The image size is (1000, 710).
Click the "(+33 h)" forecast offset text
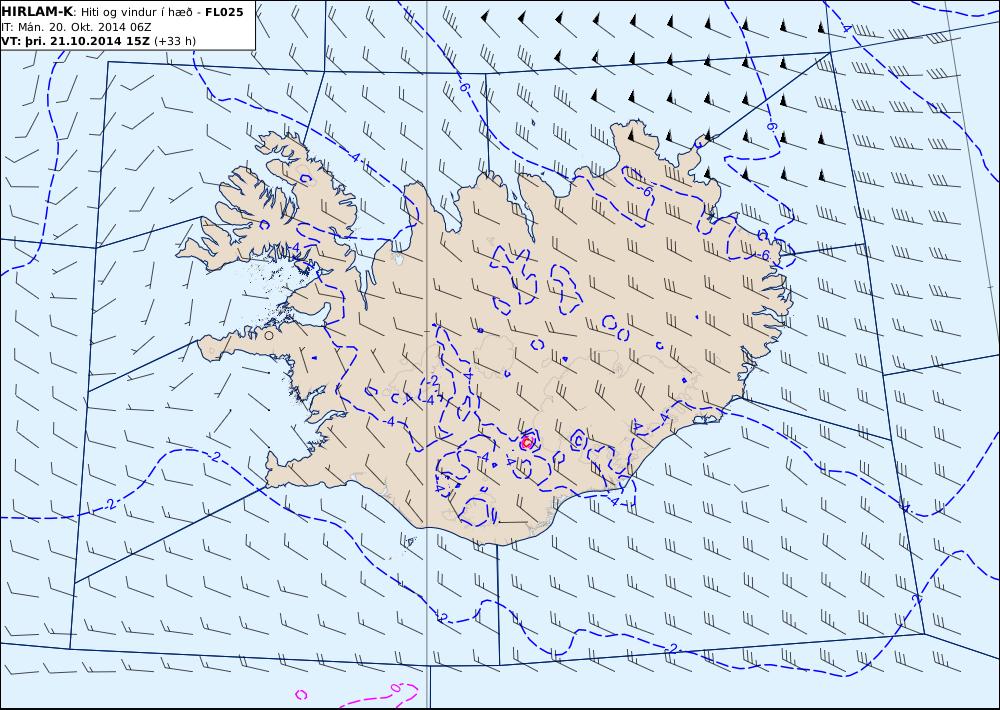click(x=175, y=41)
